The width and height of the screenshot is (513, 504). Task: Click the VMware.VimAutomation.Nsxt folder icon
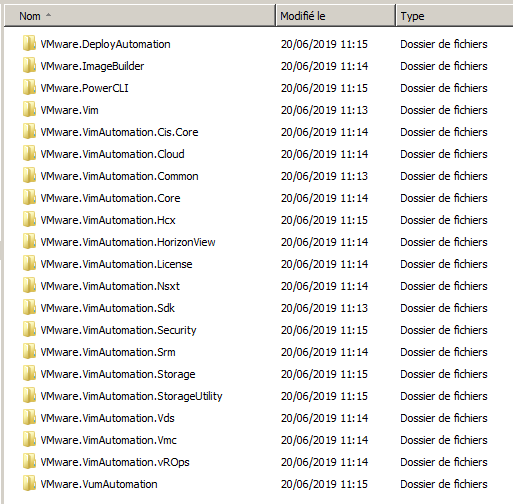pos(29,286)
